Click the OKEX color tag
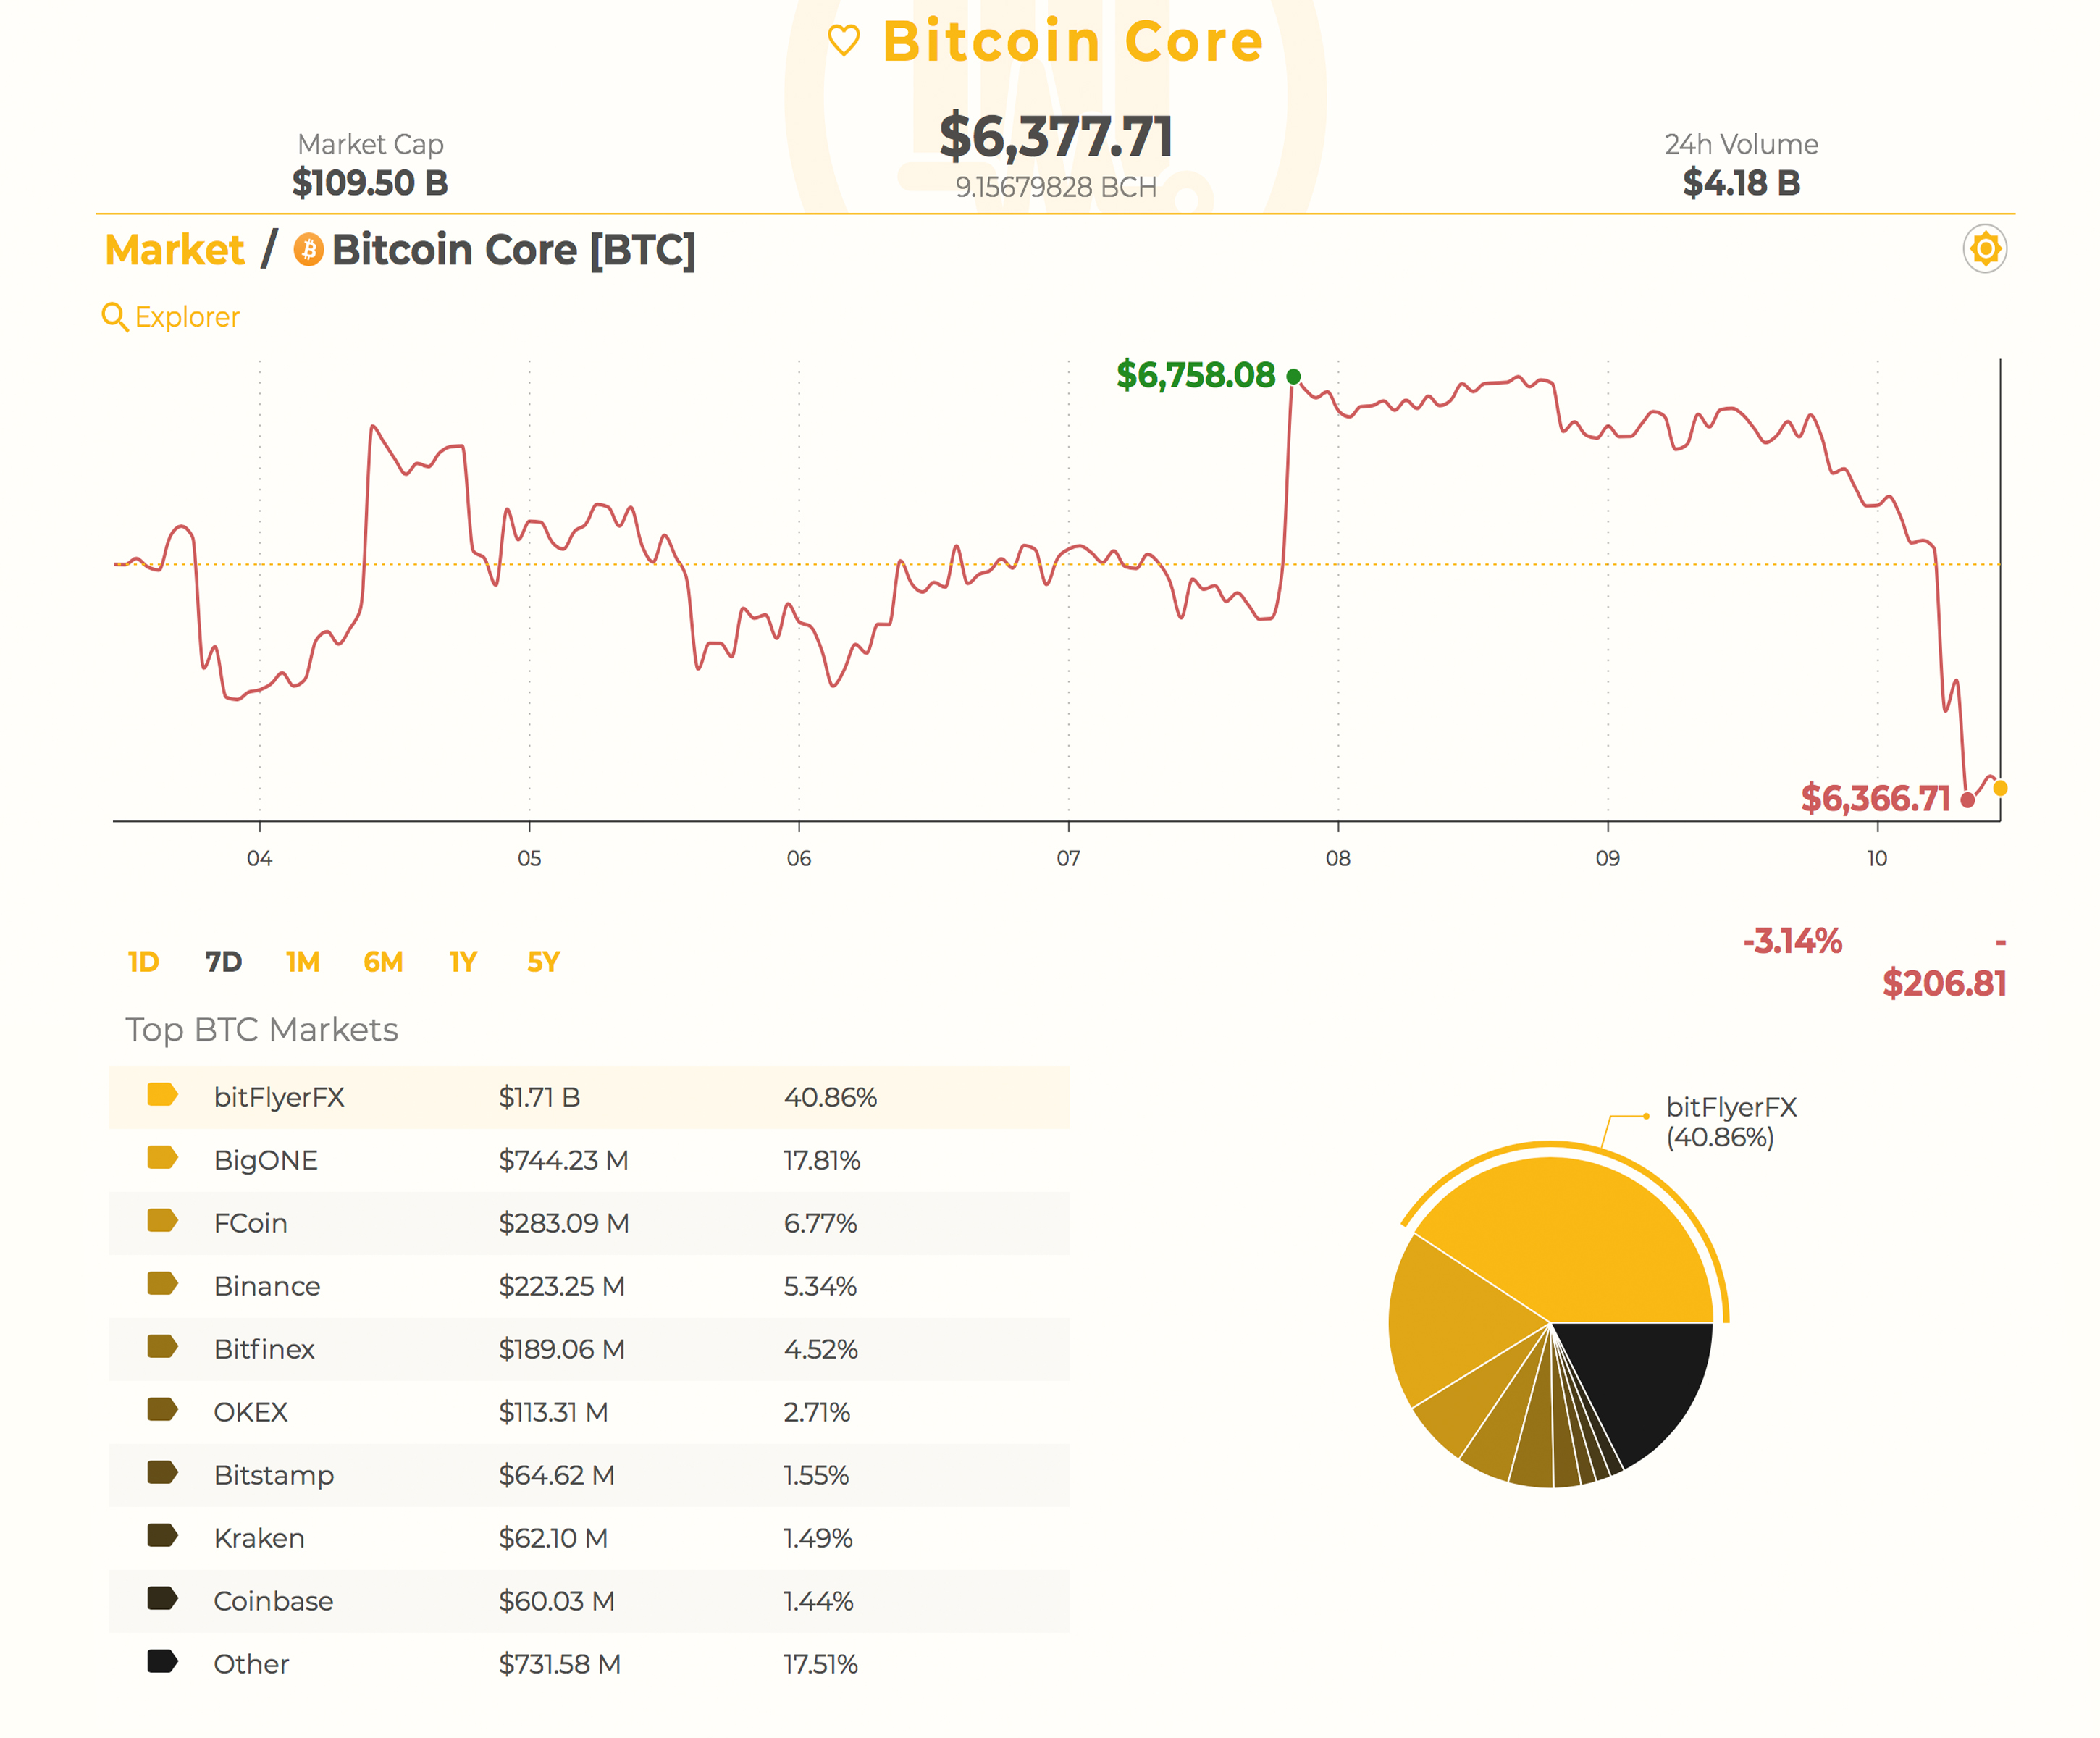 (x=162, y=1410)
